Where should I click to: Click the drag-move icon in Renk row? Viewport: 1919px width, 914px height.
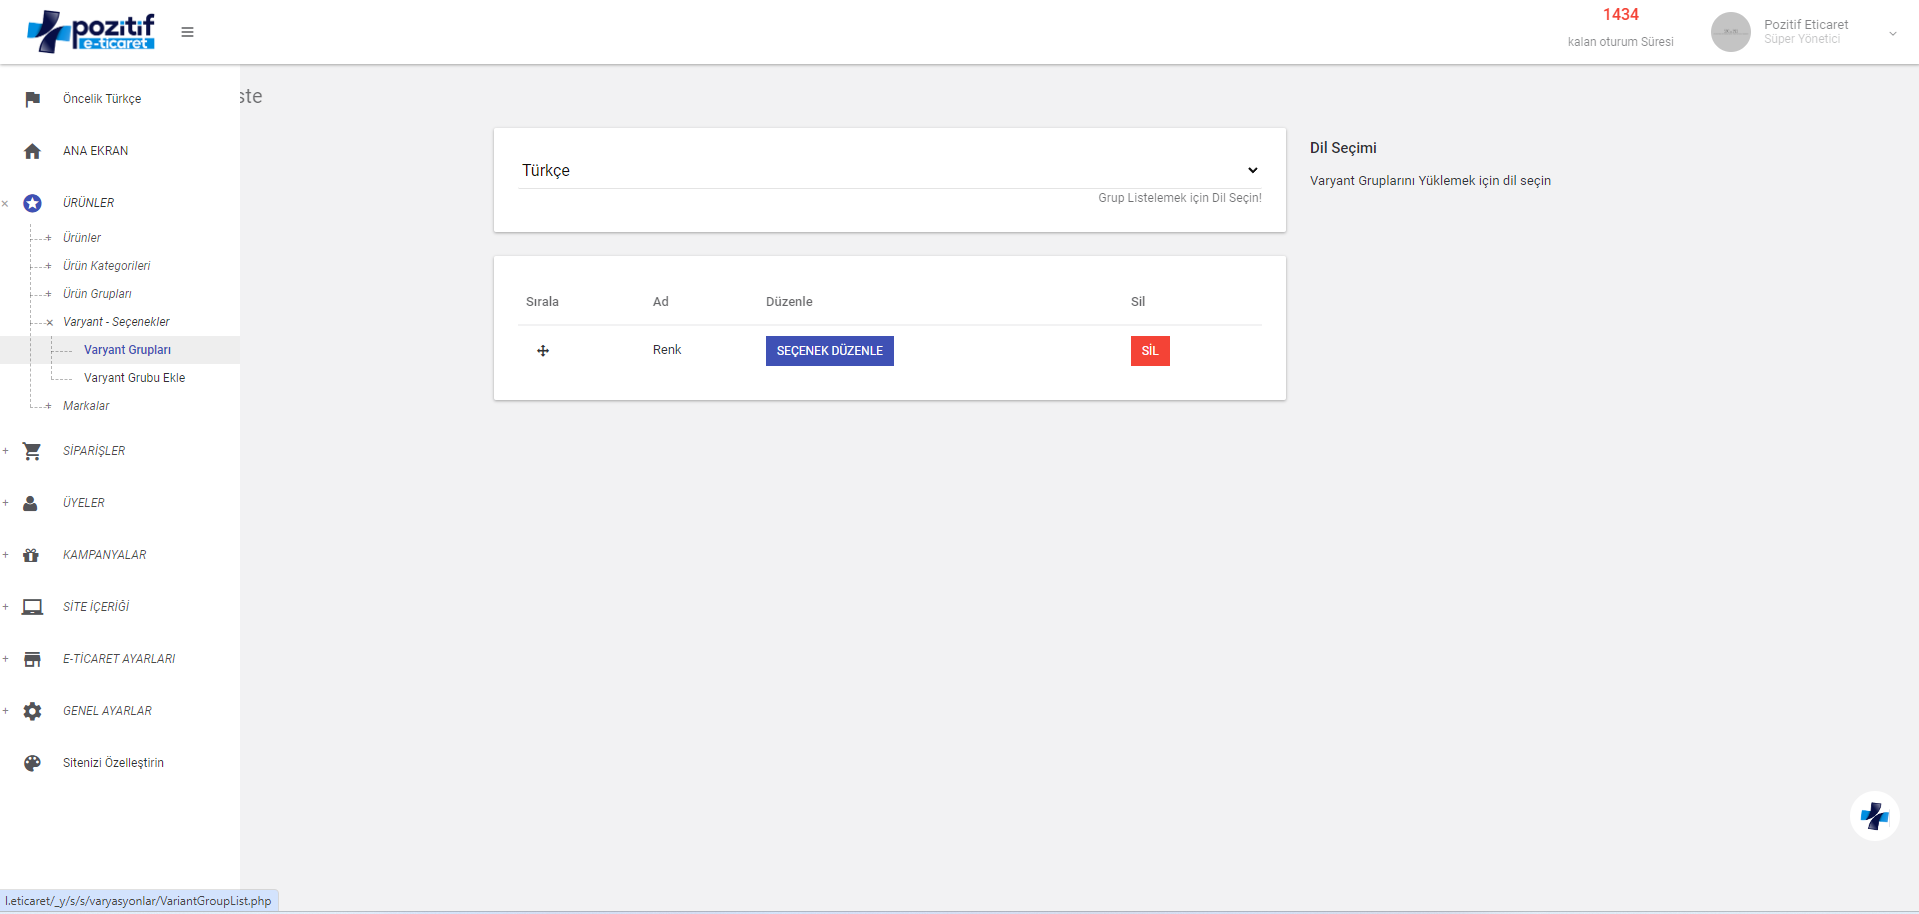point(543,351)
